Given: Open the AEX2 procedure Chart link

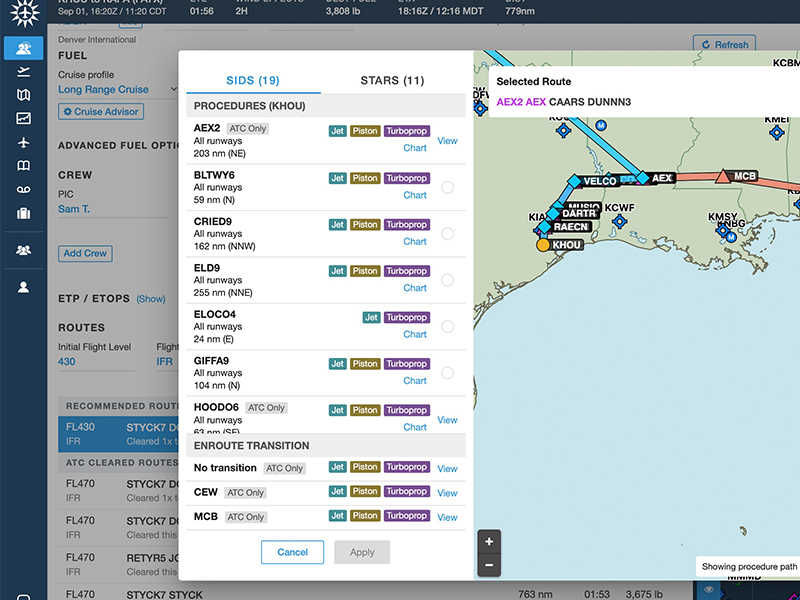Looking at the screenshot, I should click(x=415, y=148).
